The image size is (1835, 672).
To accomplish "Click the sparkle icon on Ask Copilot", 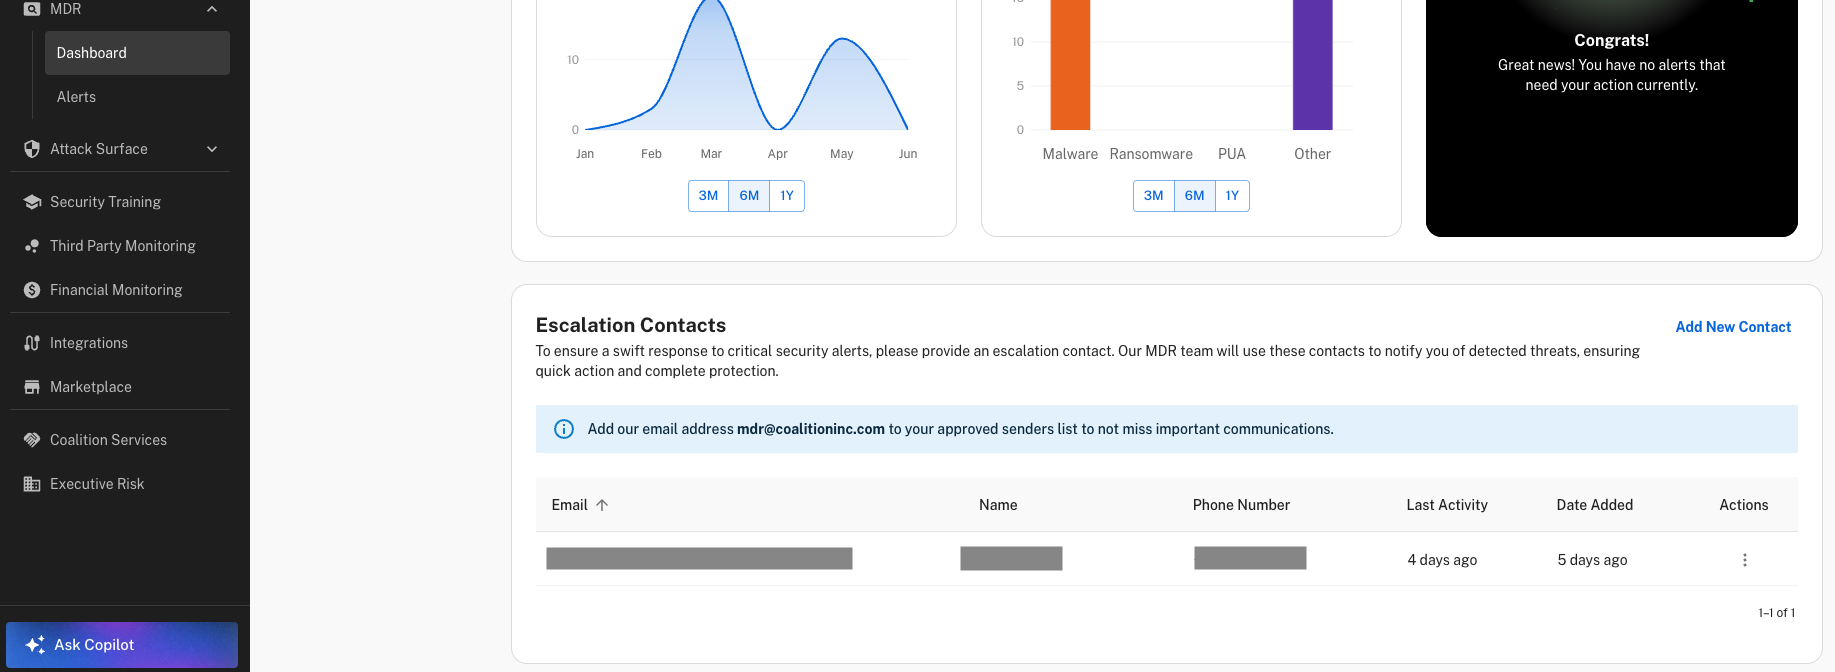I will point(35,645).
